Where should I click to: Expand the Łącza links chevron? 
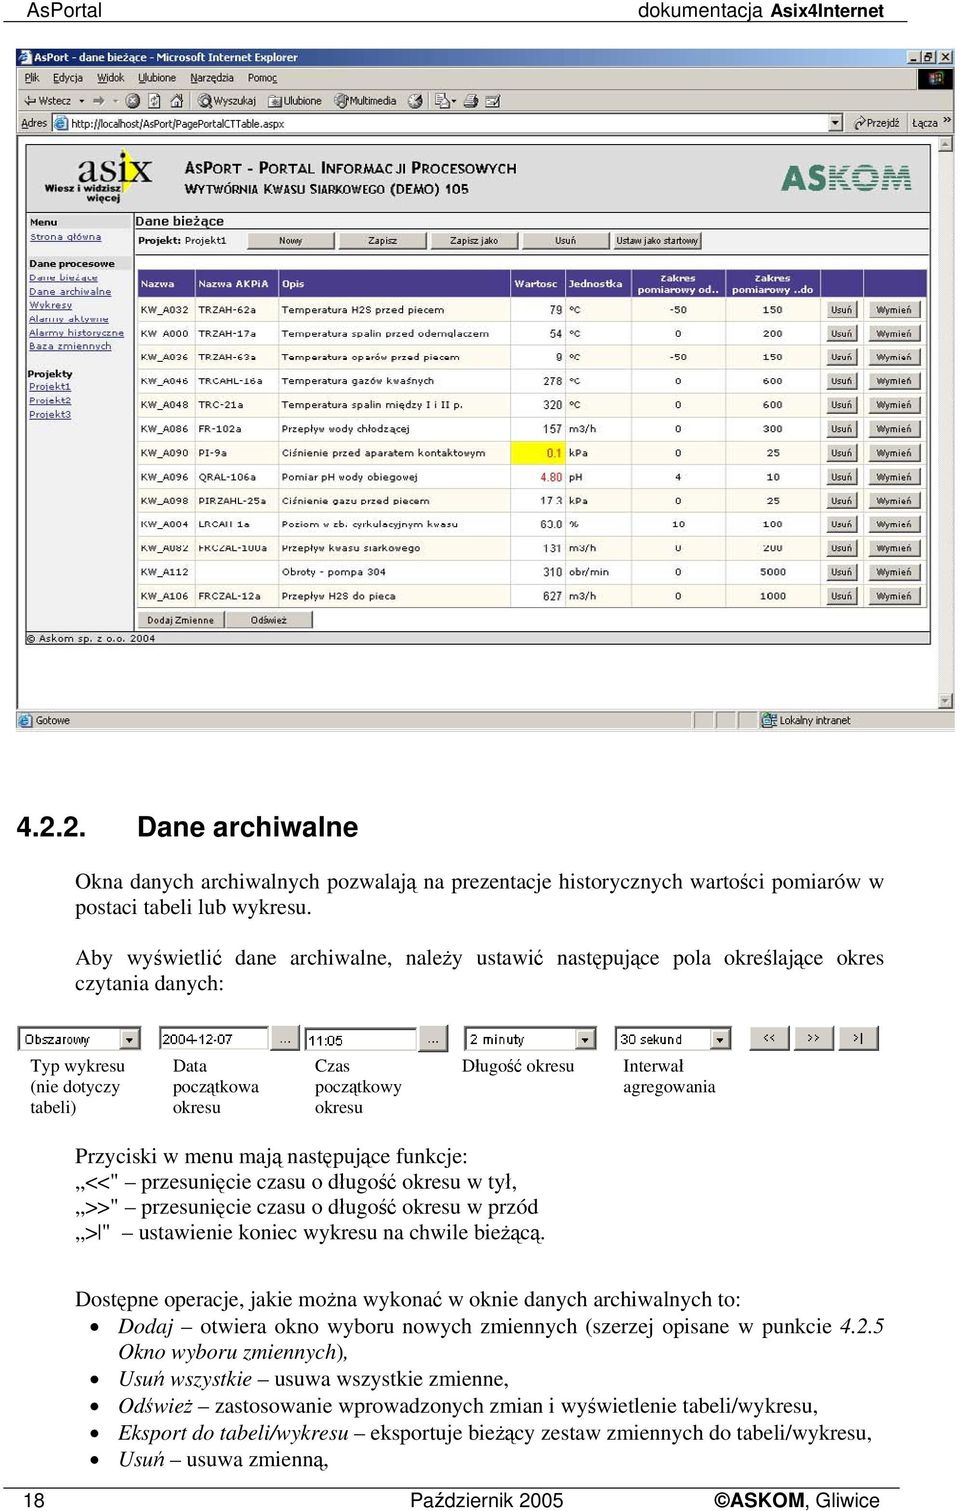pos(946,122)
